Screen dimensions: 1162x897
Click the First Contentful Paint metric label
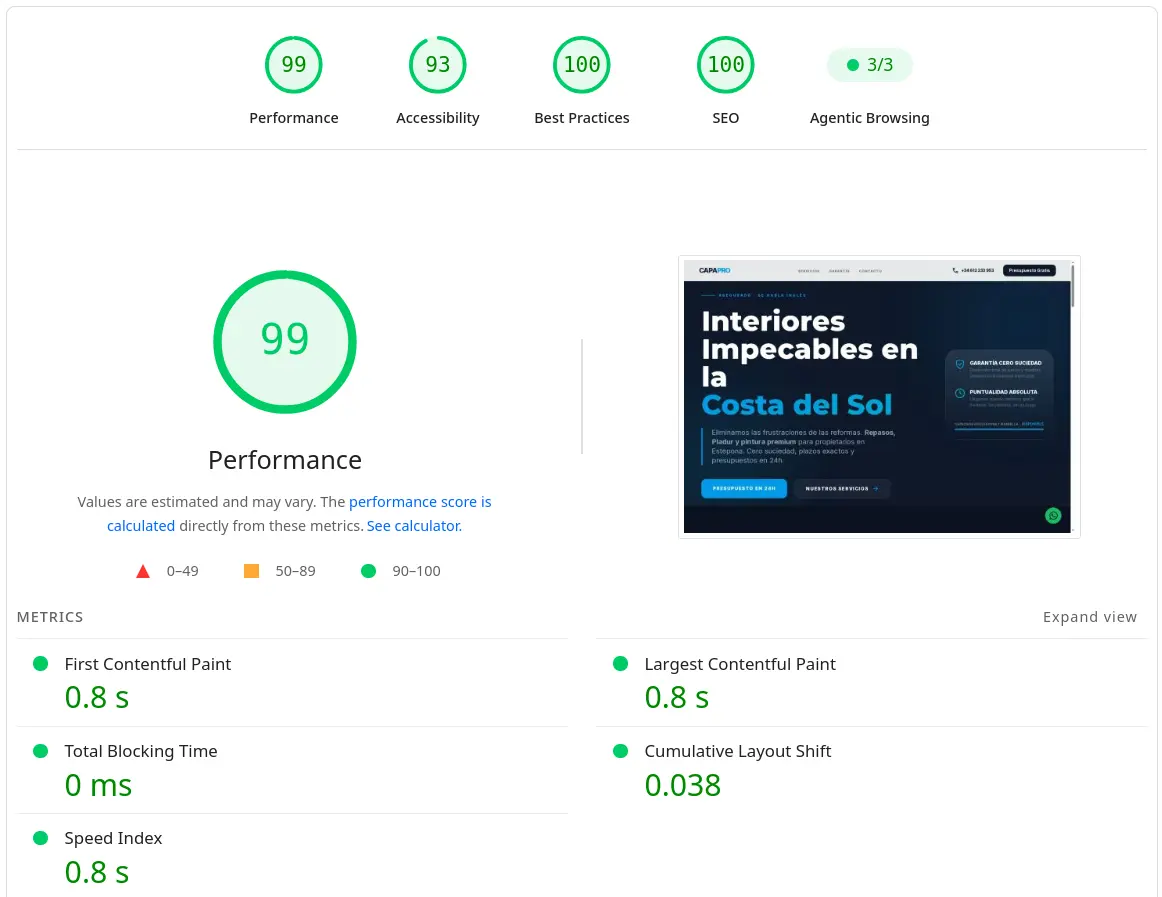pos(147,664)
